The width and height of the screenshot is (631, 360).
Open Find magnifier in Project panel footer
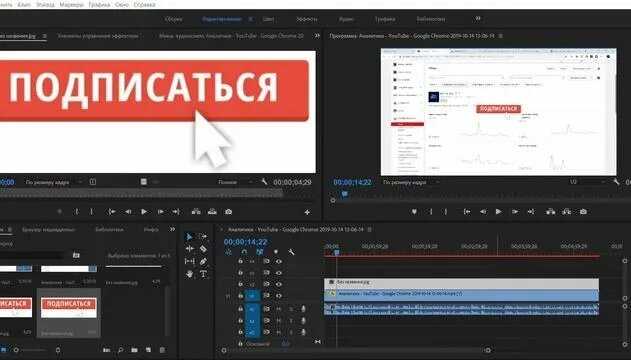[x=120, y=350]
